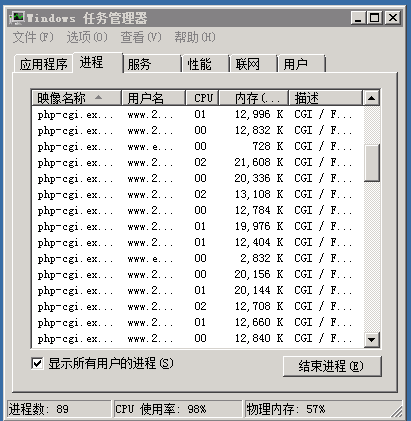Viewport: 411px width, 421px height.
Task: Close the Task Manager window
Action: (x=393, y=18)
